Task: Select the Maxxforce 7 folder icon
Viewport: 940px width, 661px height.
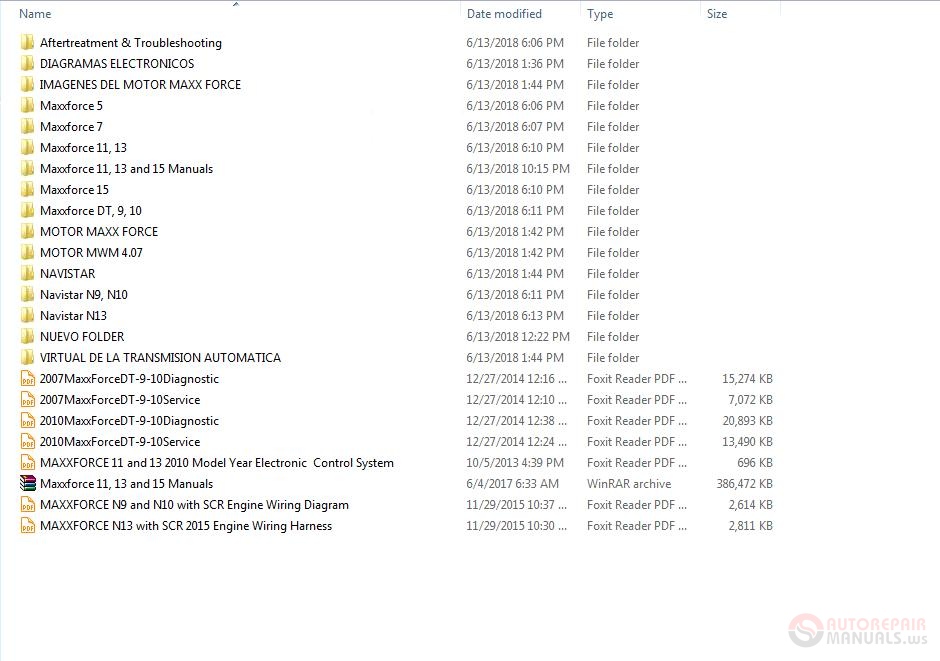Action: pos(28,126)
